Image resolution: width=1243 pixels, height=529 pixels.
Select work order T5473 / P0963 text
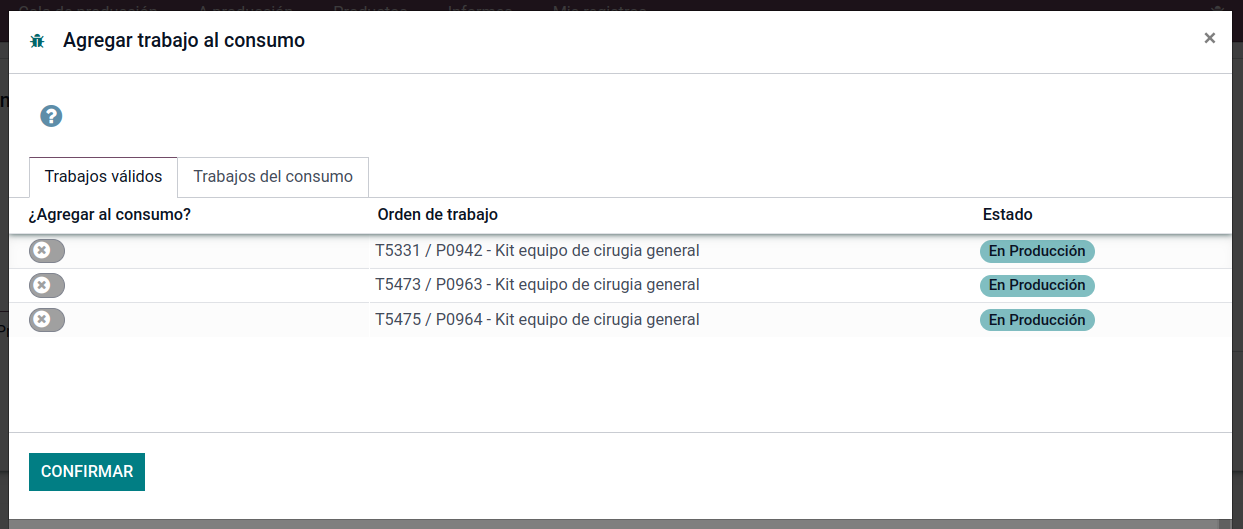pos(537,285)
